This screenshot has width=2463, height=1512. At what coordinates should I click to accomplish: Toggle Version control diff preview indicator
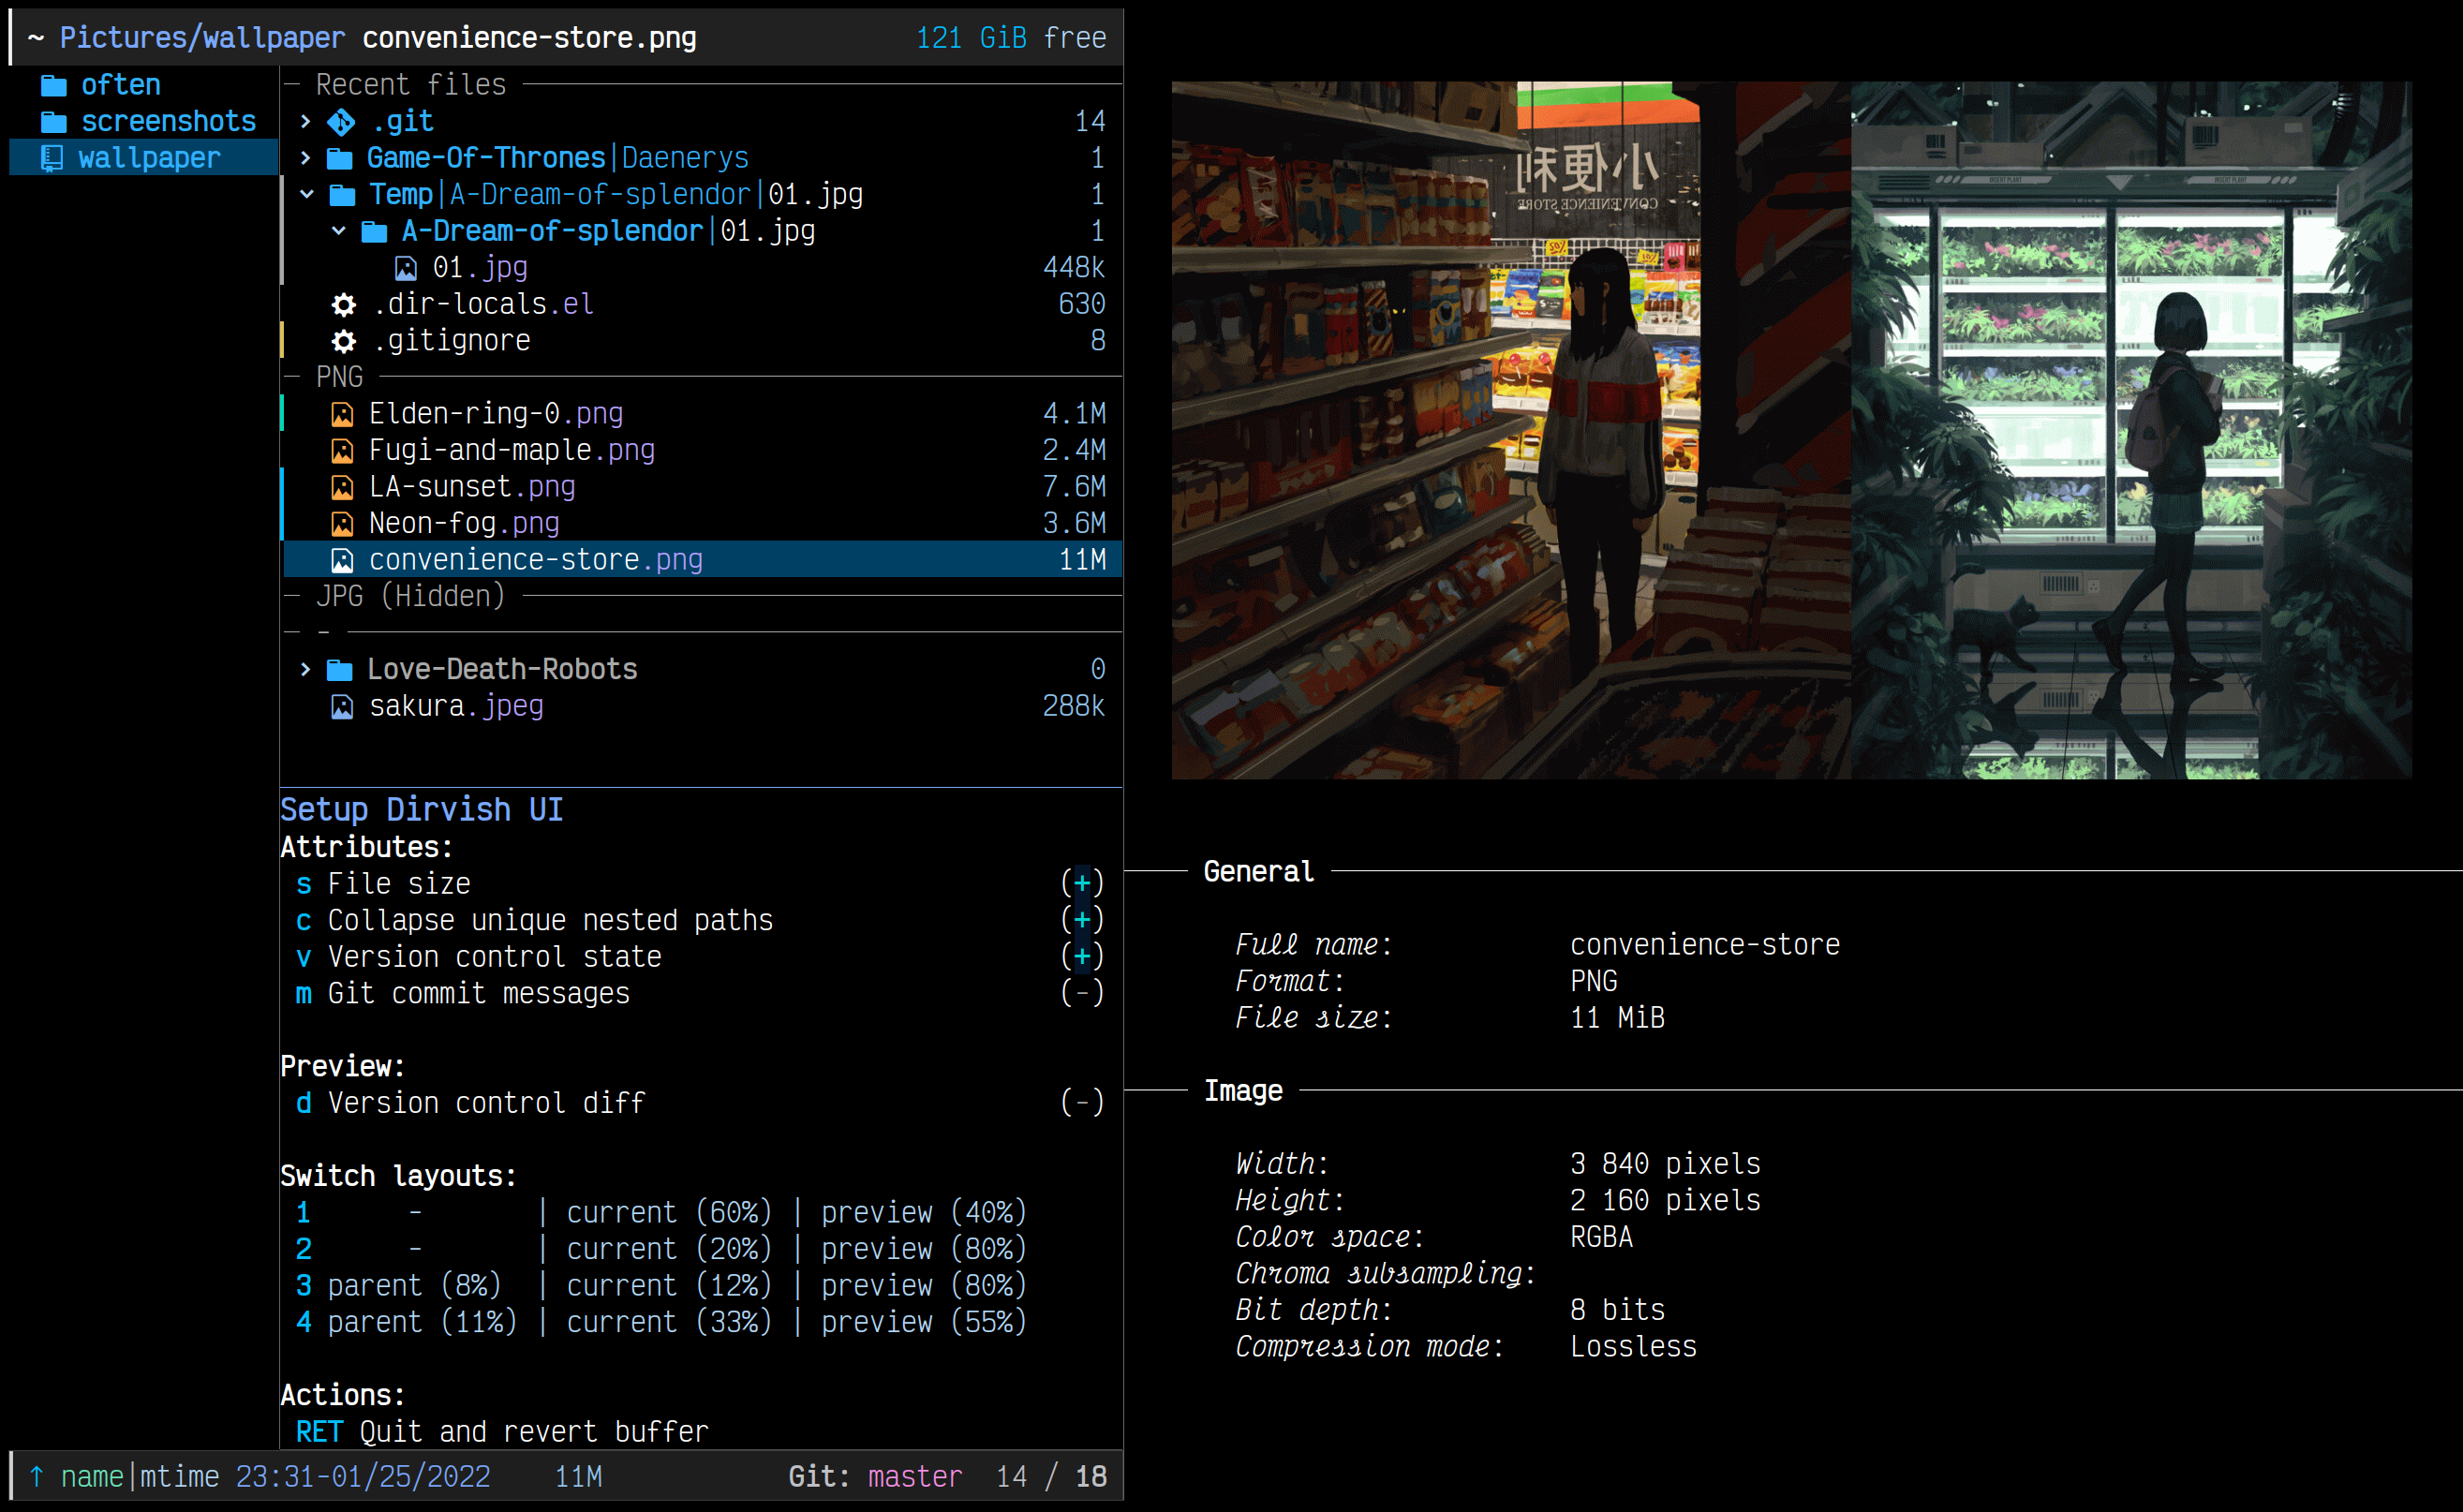point(1081,1102)
